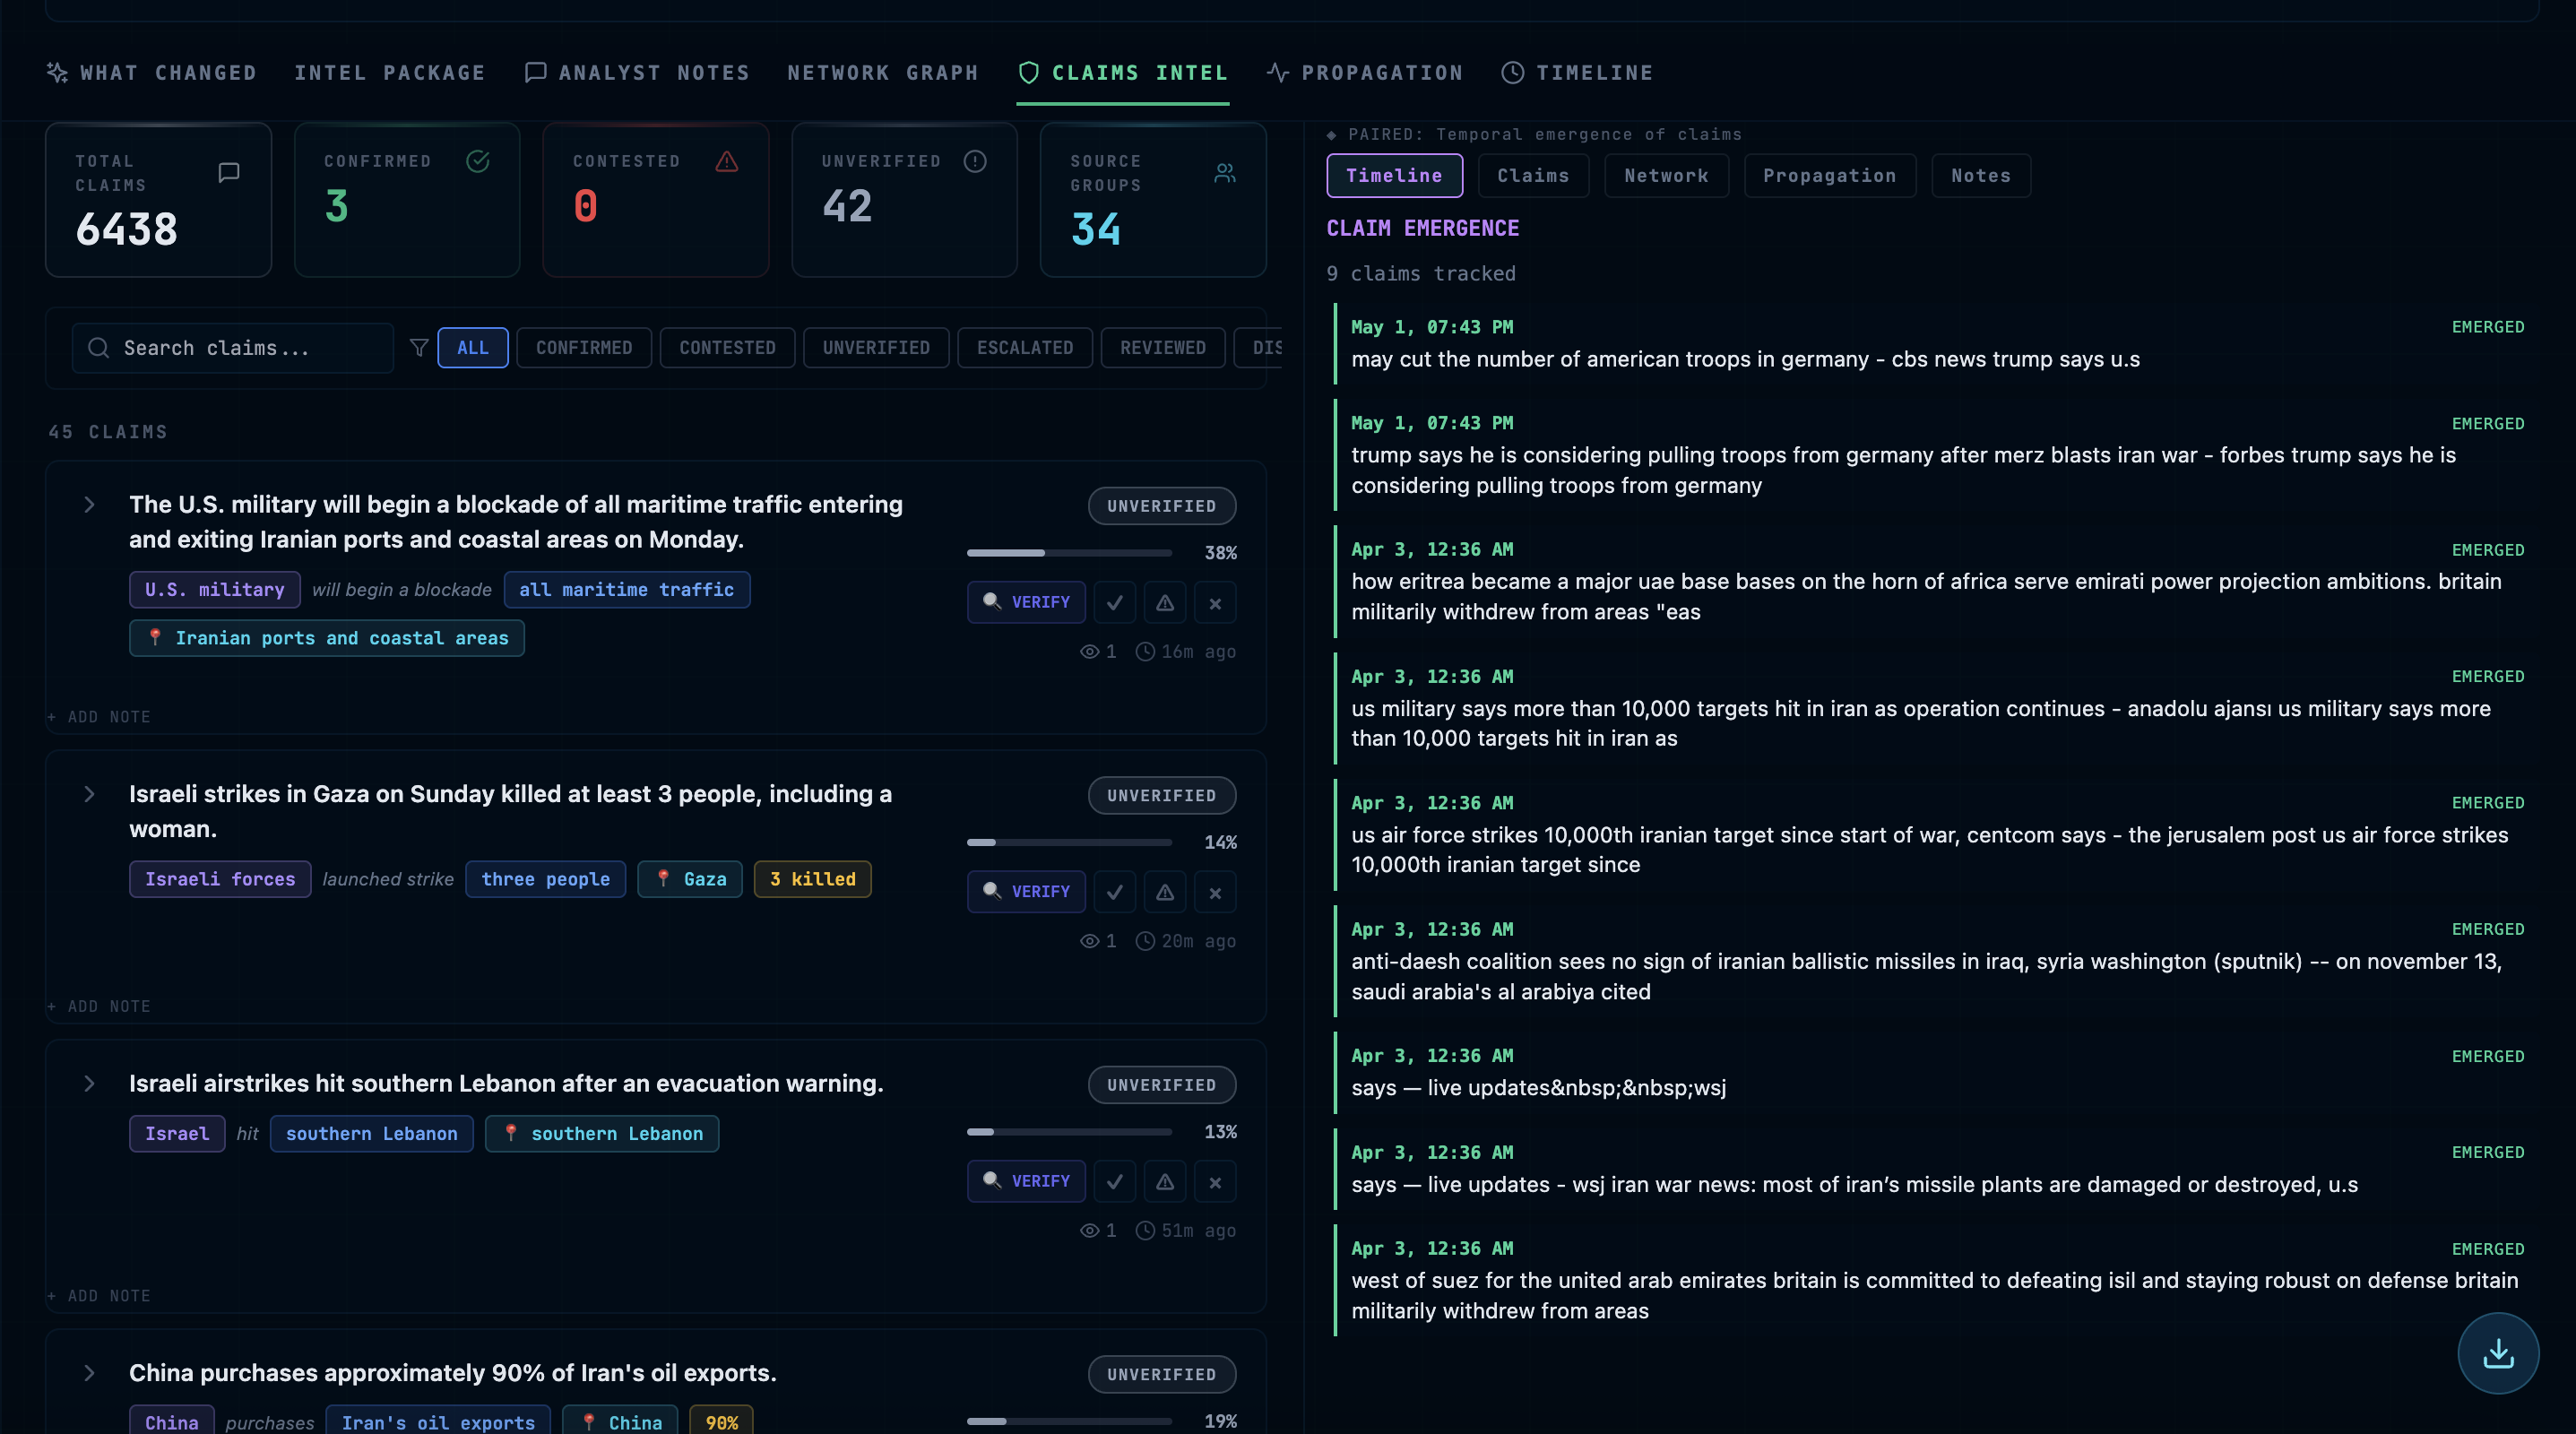Select the Timeline sub-tab in paired panel

point(1394,175)
